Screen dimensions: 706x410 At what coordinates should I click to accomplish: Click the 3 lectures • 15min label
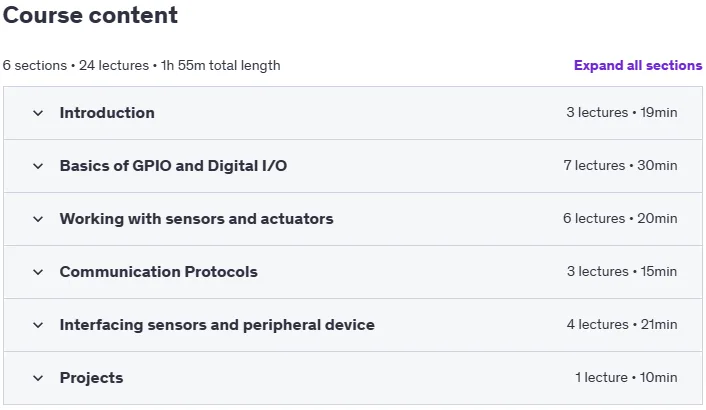tap(622, 271)
